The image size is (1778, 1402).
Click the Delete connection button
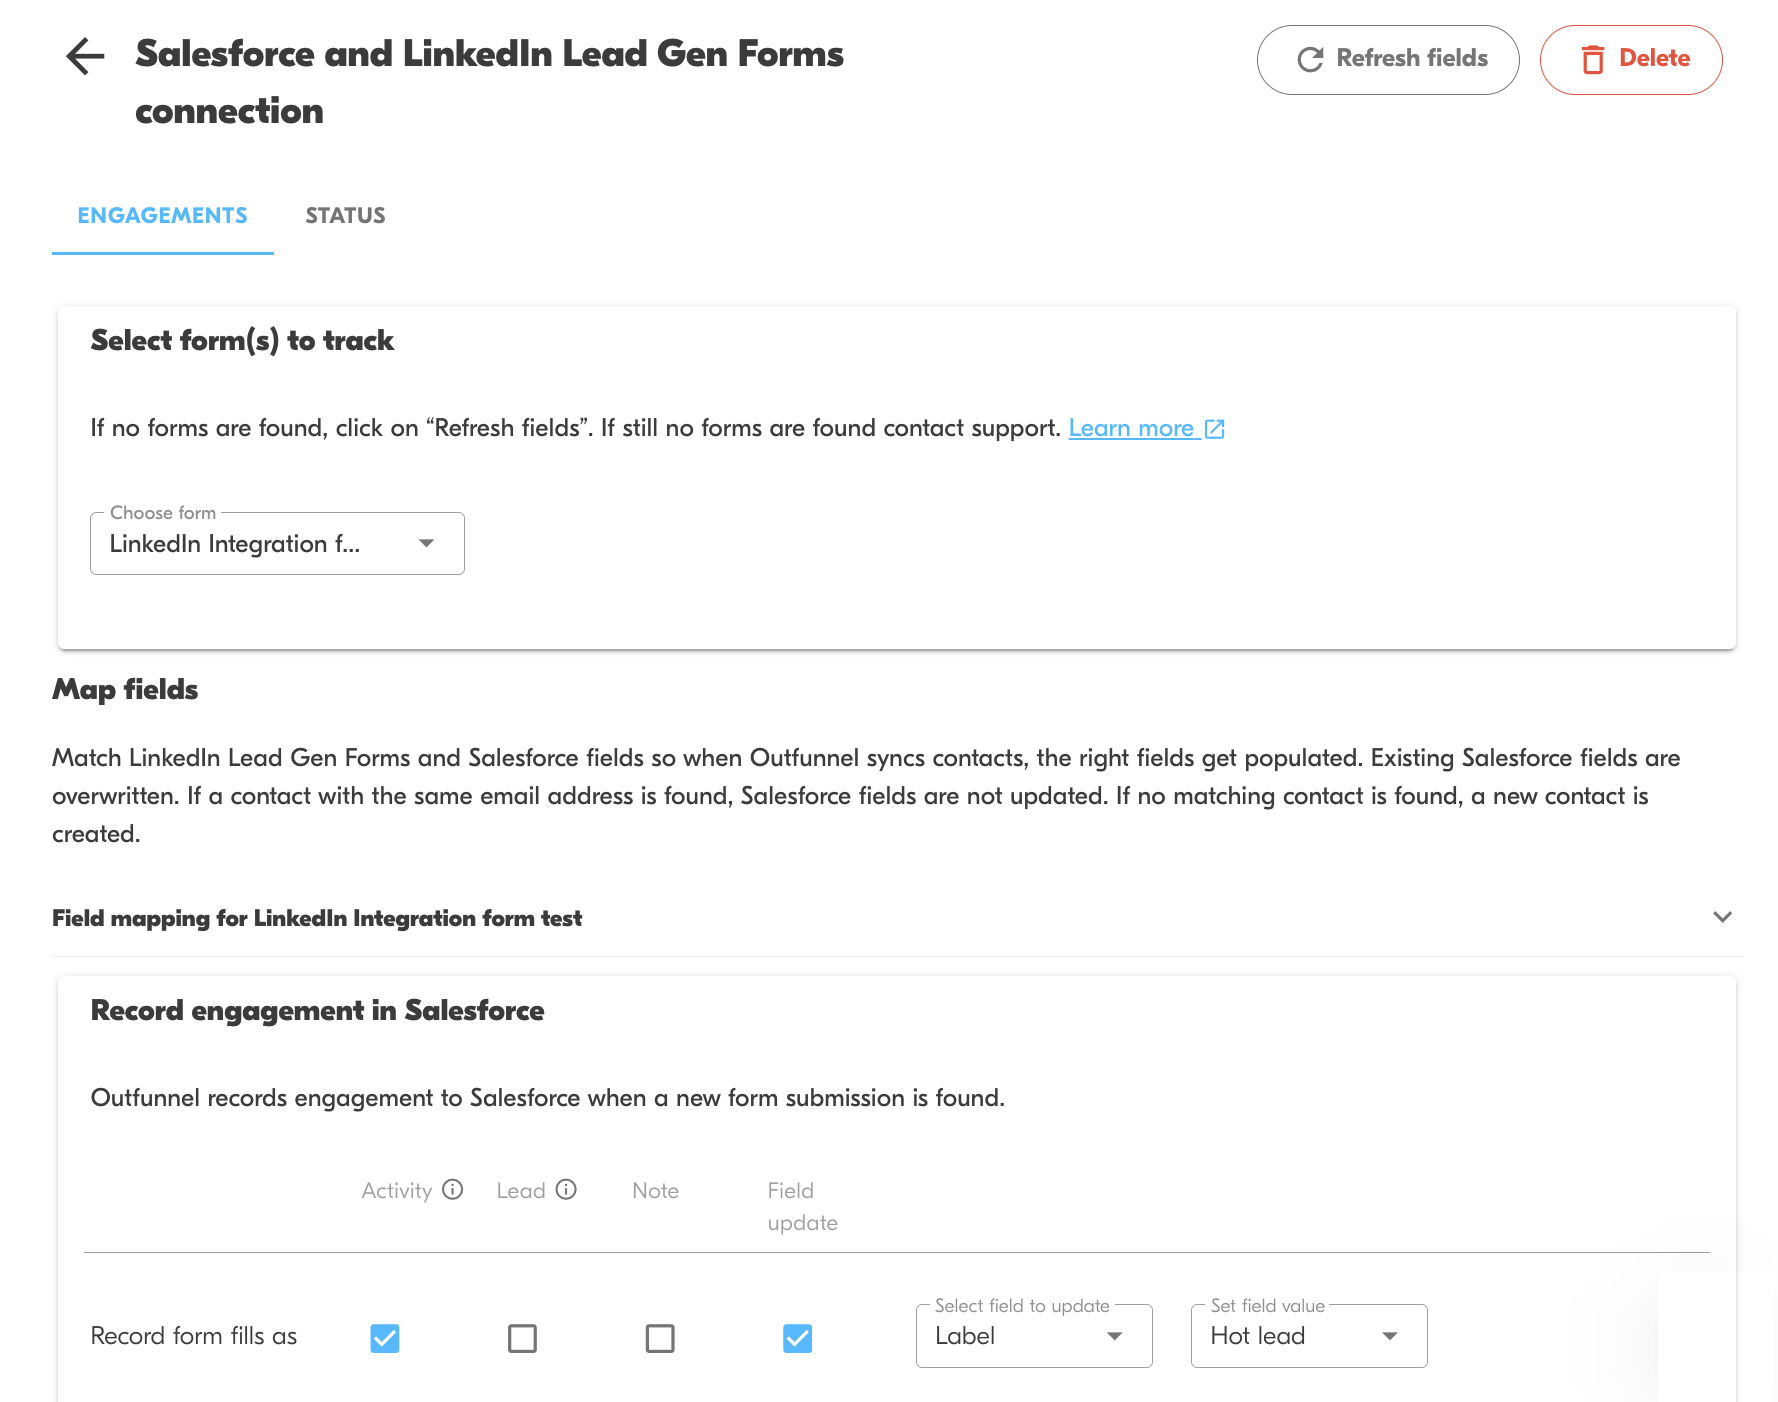pos(1630,60)
